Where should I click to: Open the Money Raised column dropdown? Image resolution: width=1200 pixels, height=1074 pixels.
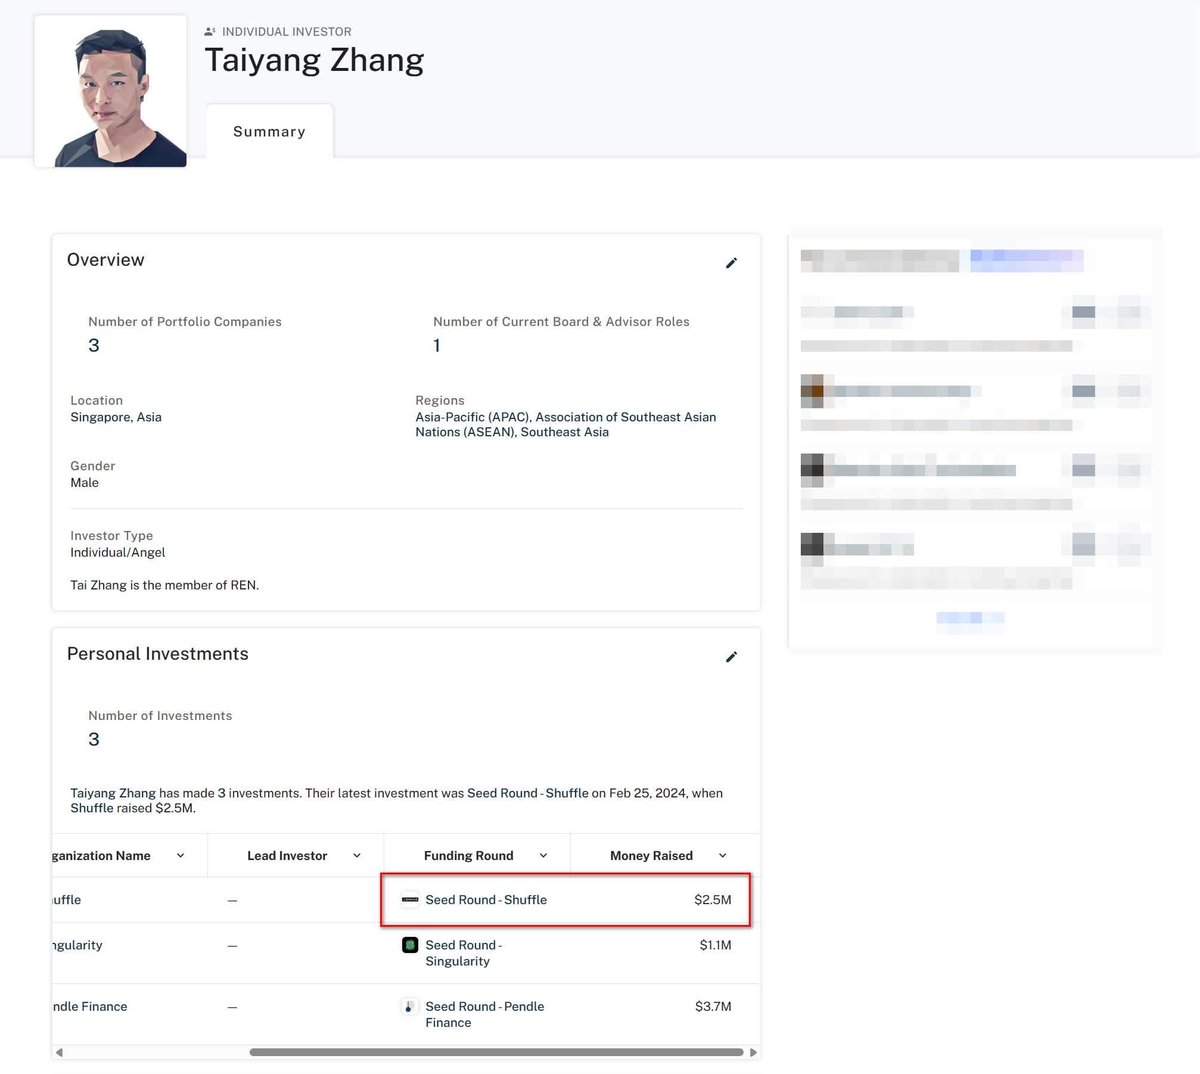[722, 856]
